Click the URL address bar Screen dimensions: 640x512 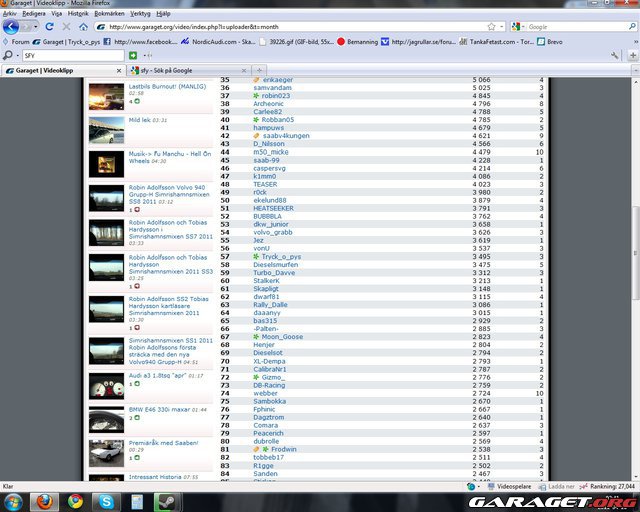pyautogui.click(x=300, y=27)
